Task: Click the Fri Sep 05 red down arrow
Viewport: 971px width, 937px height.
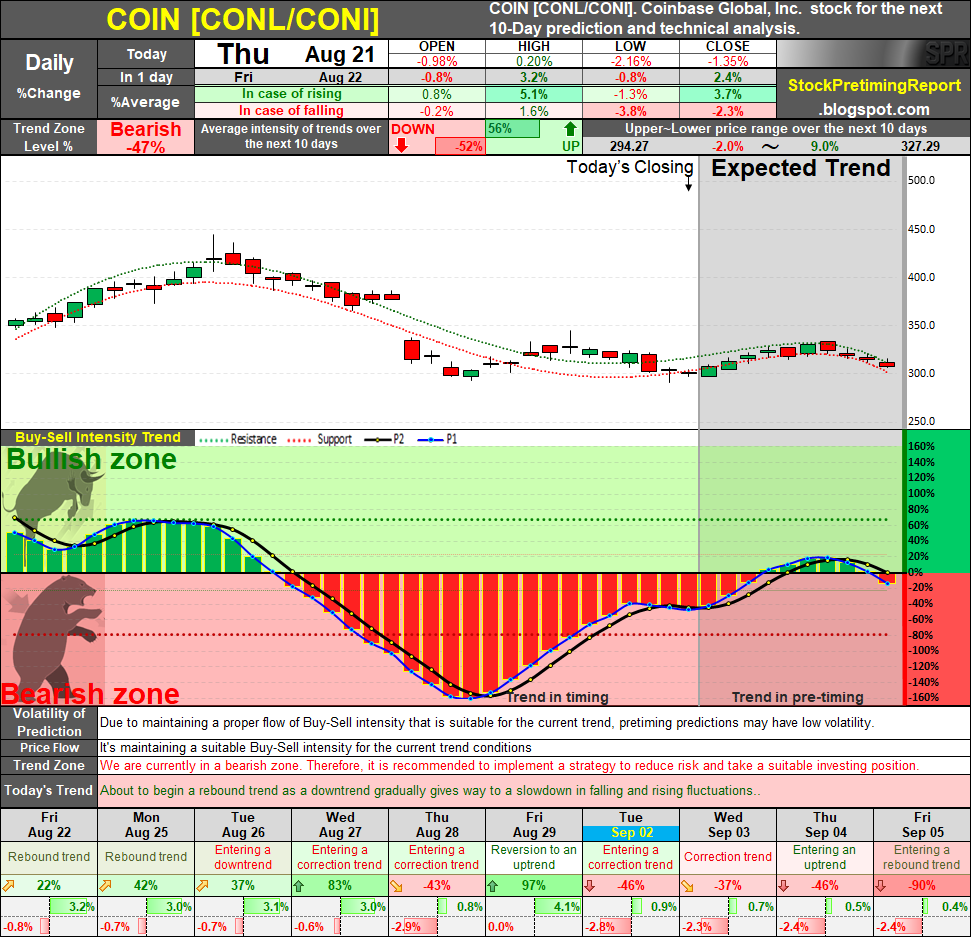Action: click(881, 886)
